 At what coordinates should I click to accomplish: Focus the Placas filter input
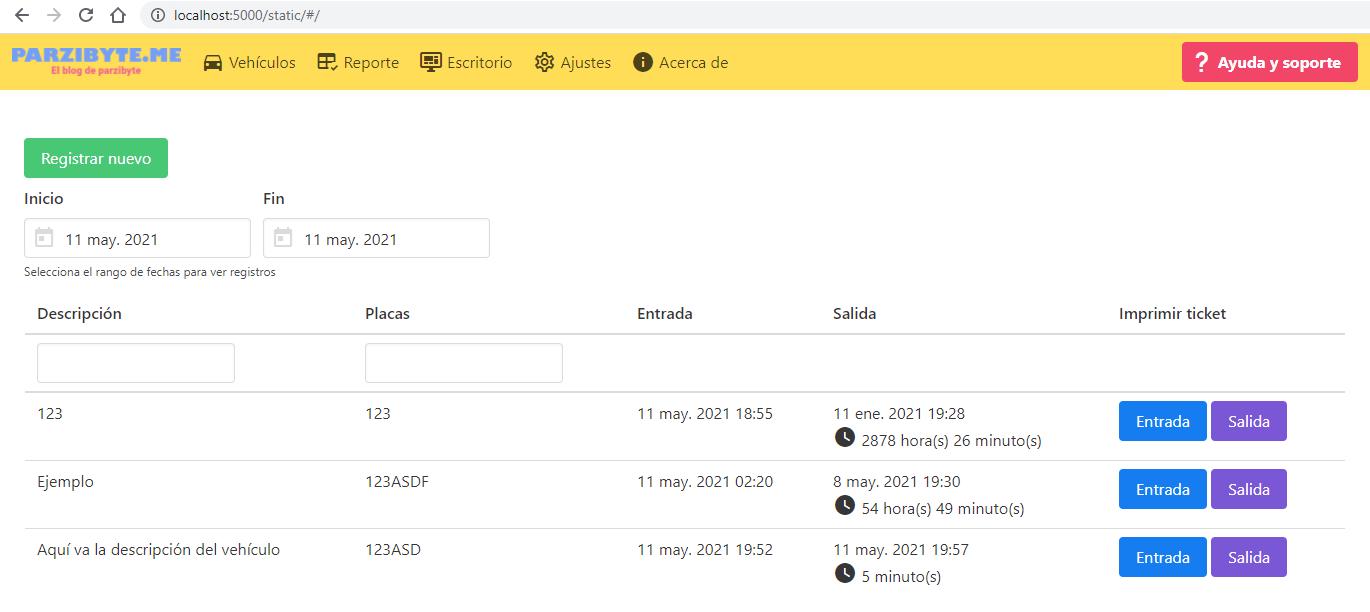464,363
